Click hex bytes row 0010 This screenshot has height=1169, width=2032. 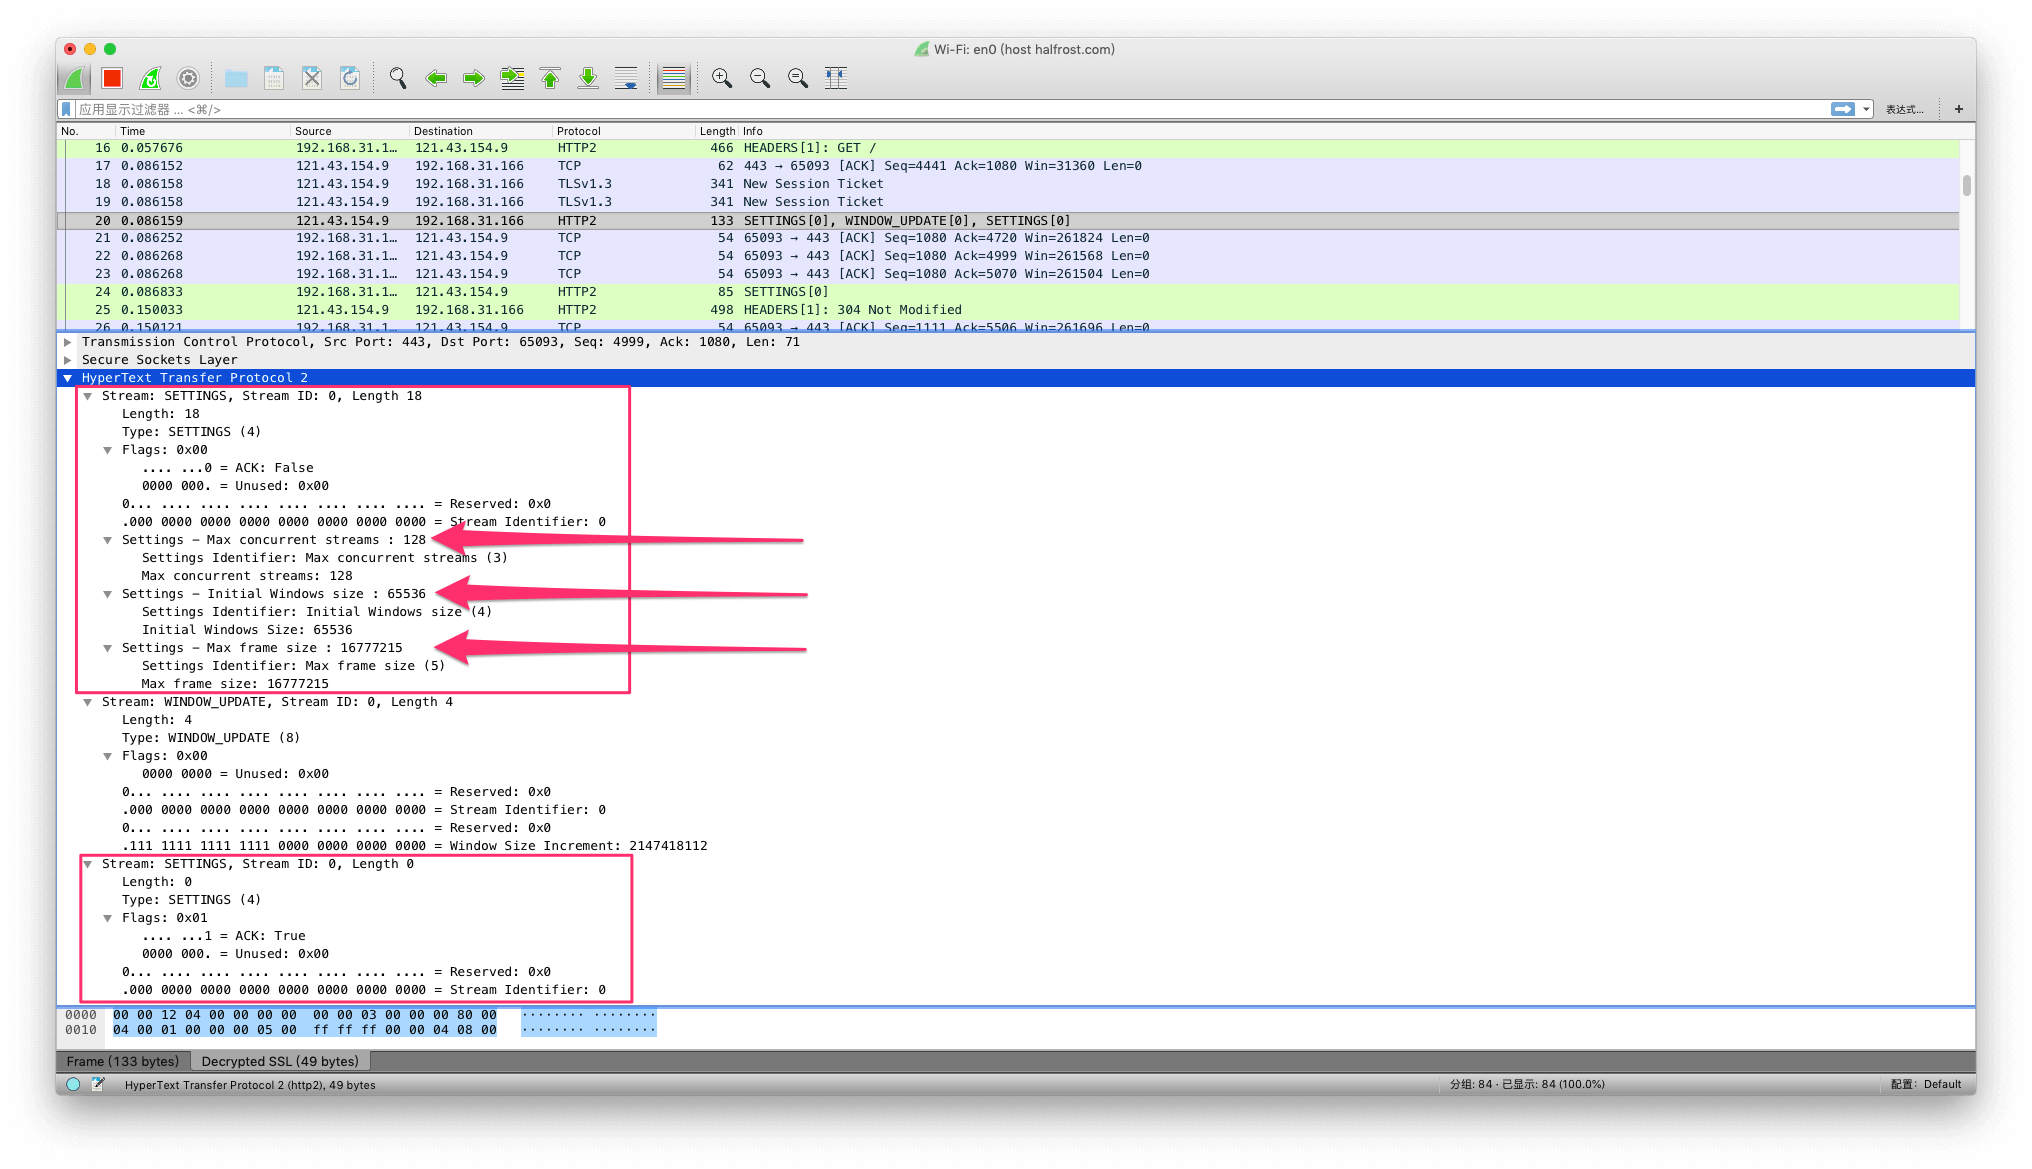click(304, 1030)
